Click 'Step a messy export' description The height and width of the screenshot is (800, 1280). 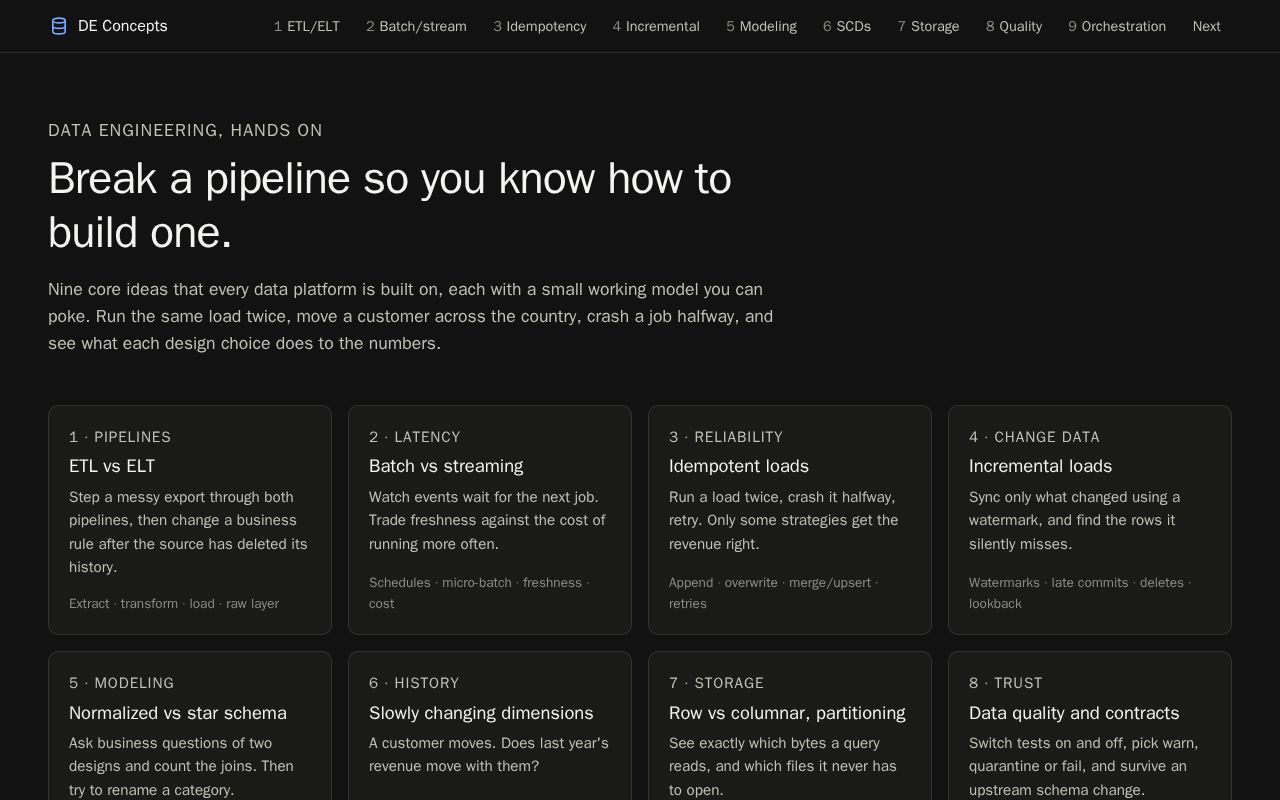coord(188,532)
